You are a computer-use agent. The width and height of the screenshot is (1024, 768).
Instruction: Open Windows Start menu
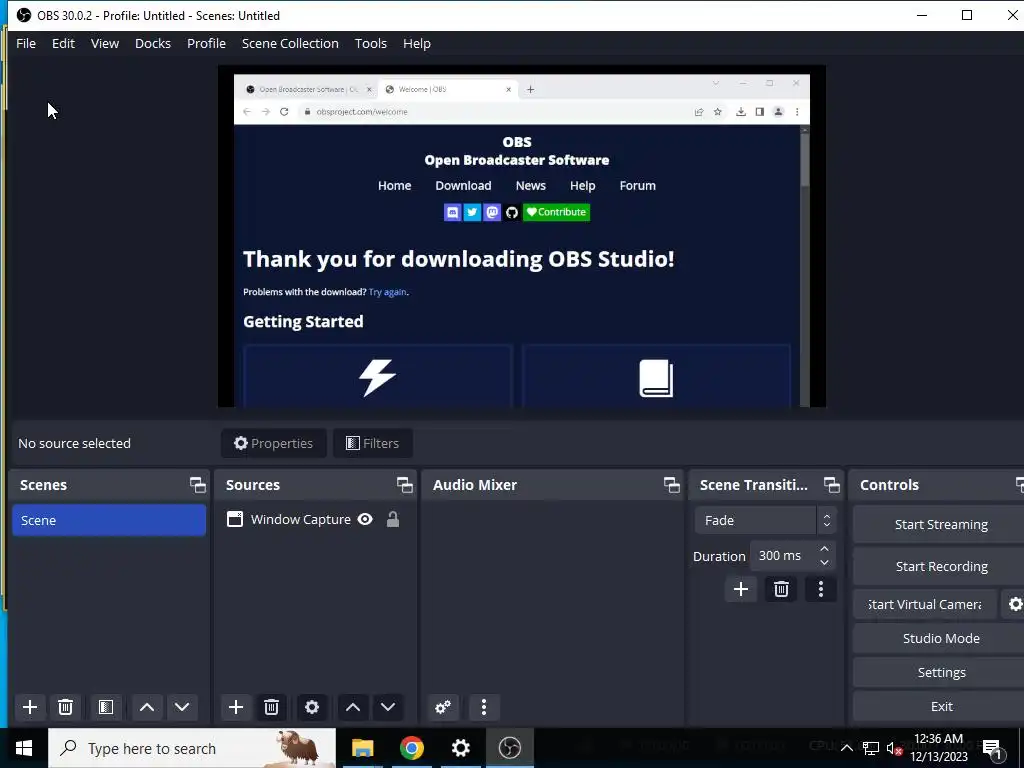[x=24, y=748]
